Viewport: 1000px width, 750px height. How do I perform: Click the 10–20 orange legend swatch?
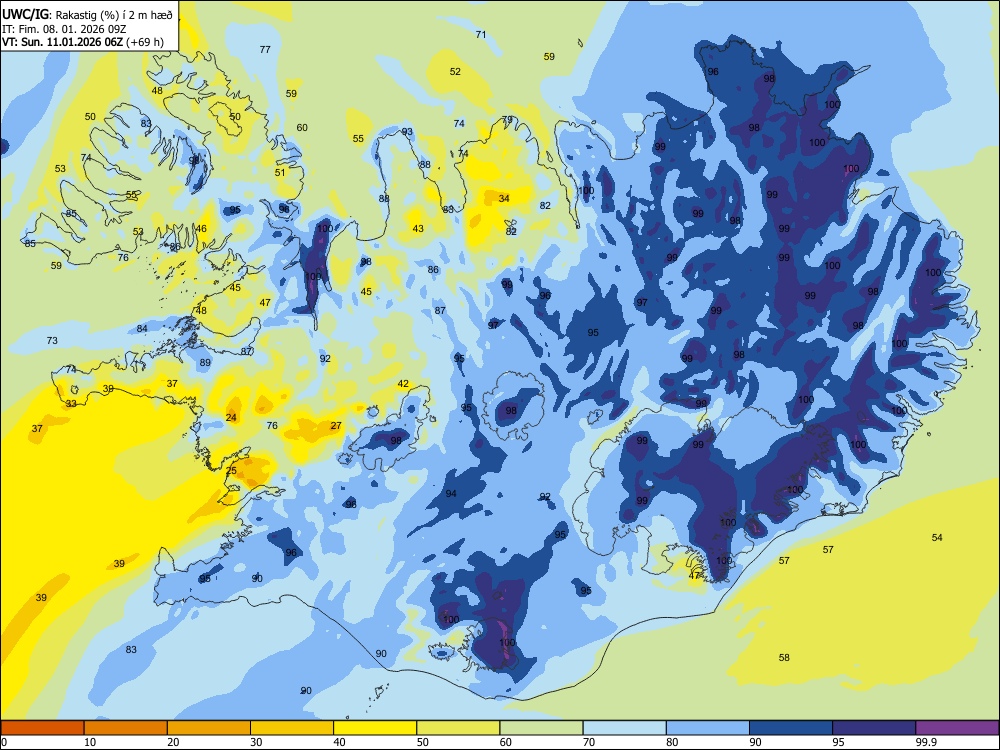coord(126,728)
